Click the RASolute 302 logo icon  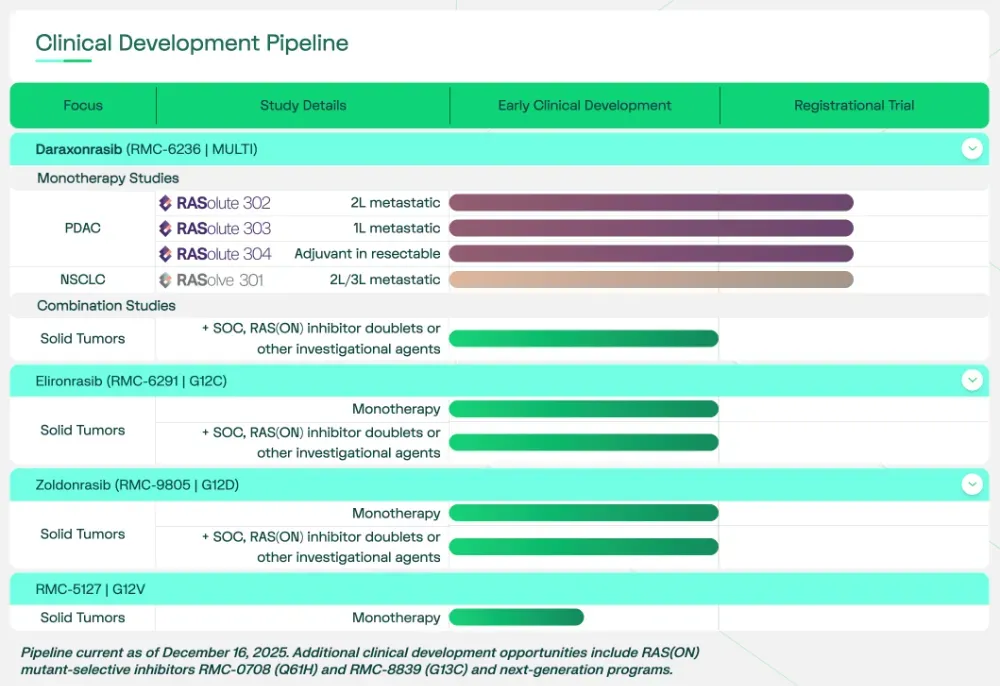click(166, 203)
